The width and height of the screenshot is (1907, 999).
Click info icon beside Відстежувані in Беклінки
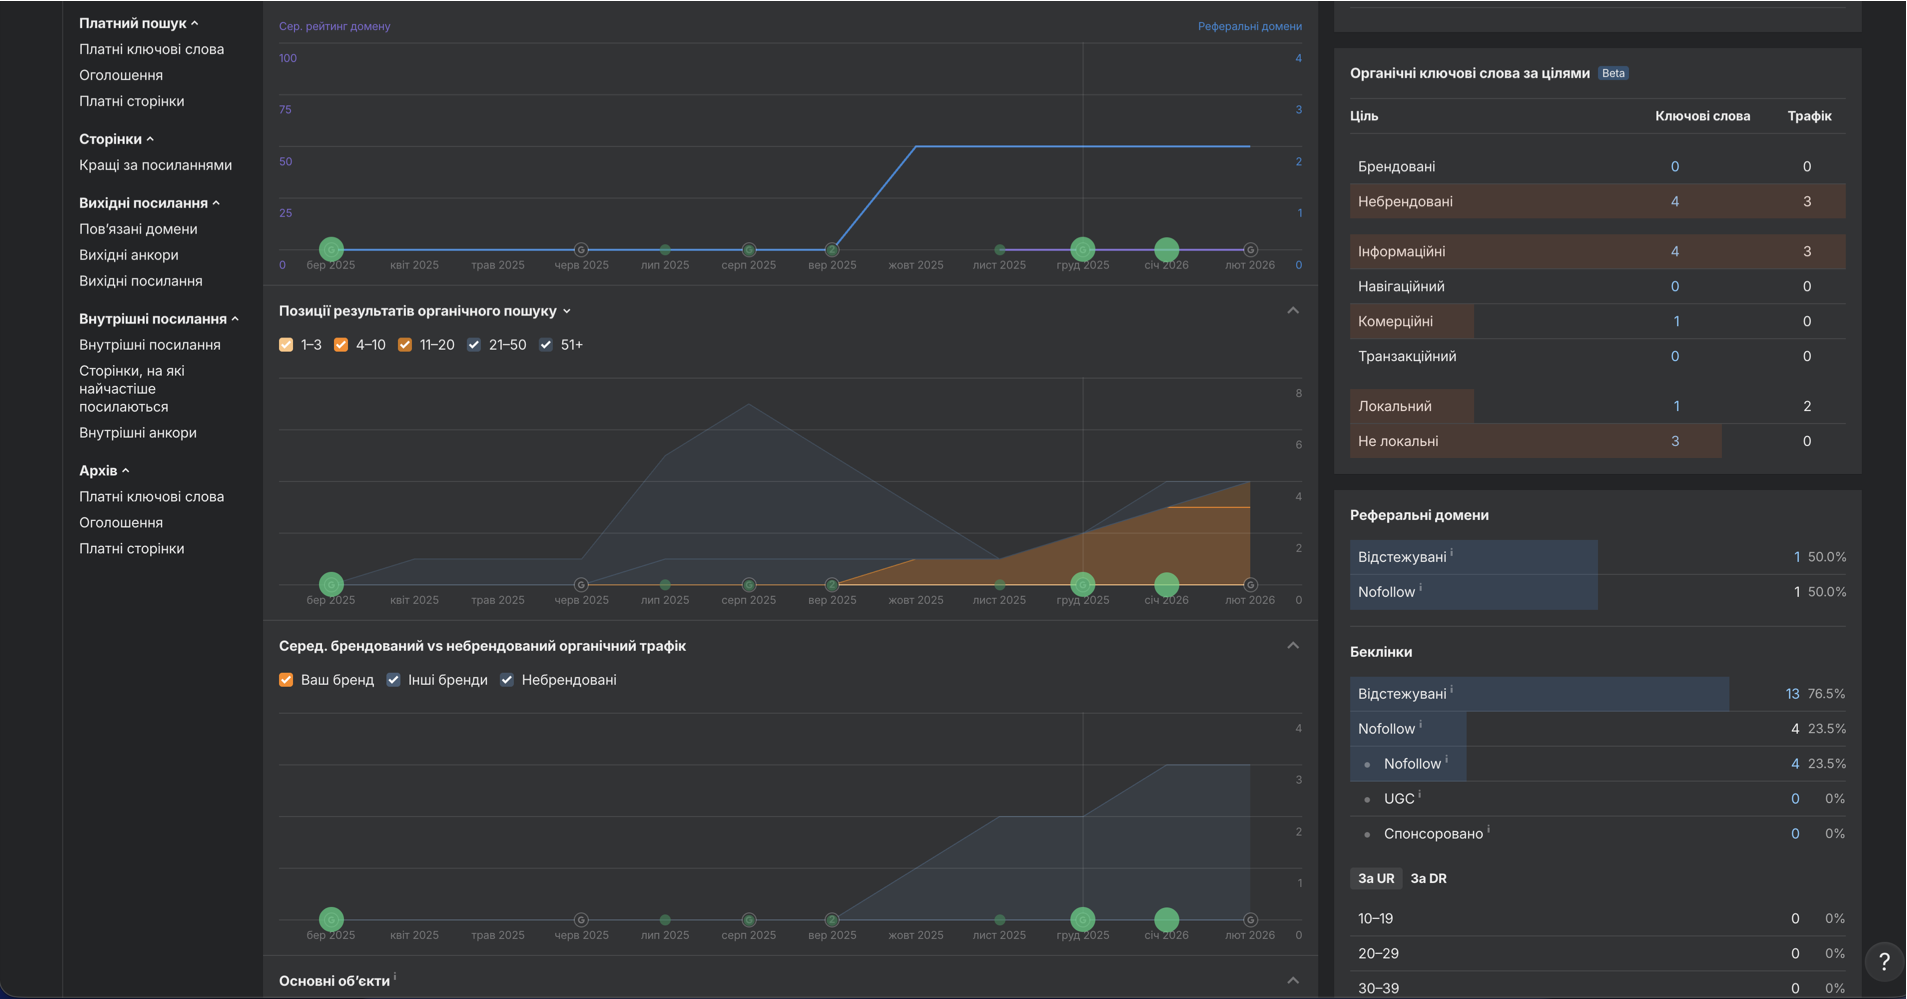pos(1452,690)
